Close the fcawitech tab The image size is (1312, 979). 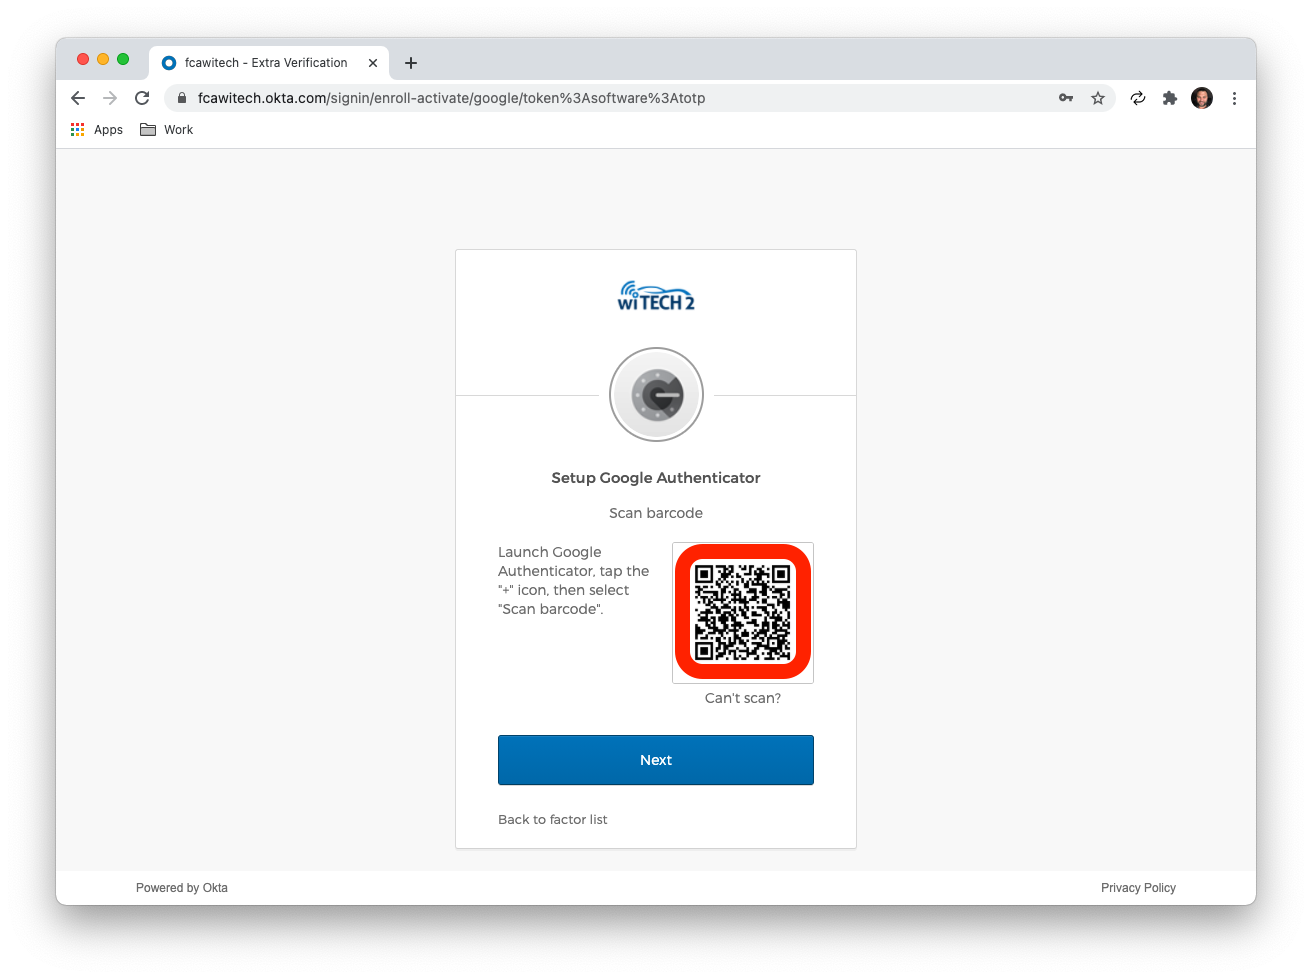(373, 63)
